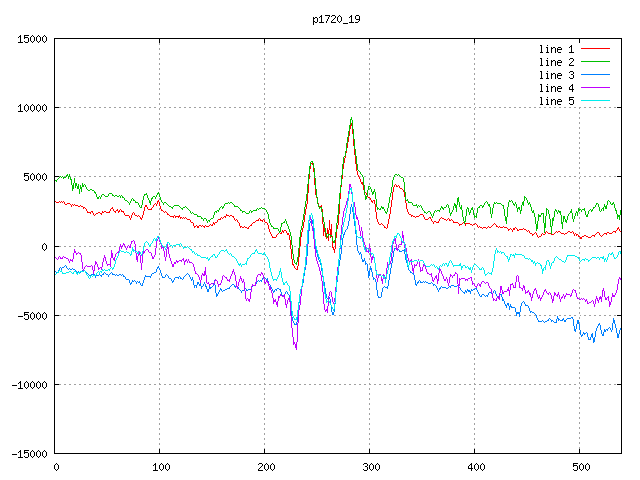Select the 'line 1' legend label
The width and height of the screenshot is (640, 480).
coord(556,49)
